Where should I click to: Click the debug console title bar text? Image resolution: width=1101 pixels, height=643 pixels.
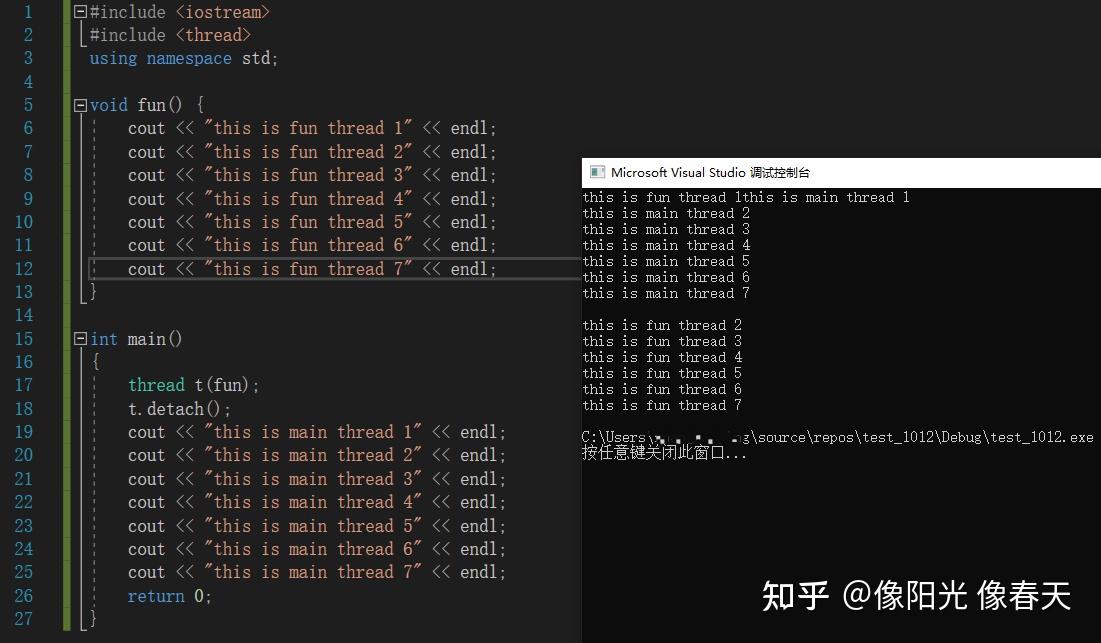pos(710,172)
